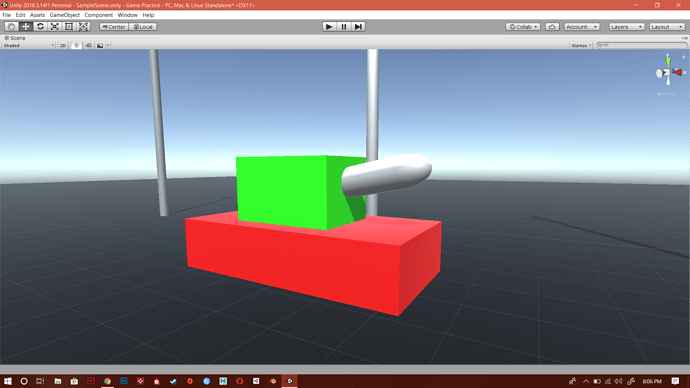This screenshot has width=690, height=388.
Task: Open Blender from taskbar
Action: tap(273, 381)
